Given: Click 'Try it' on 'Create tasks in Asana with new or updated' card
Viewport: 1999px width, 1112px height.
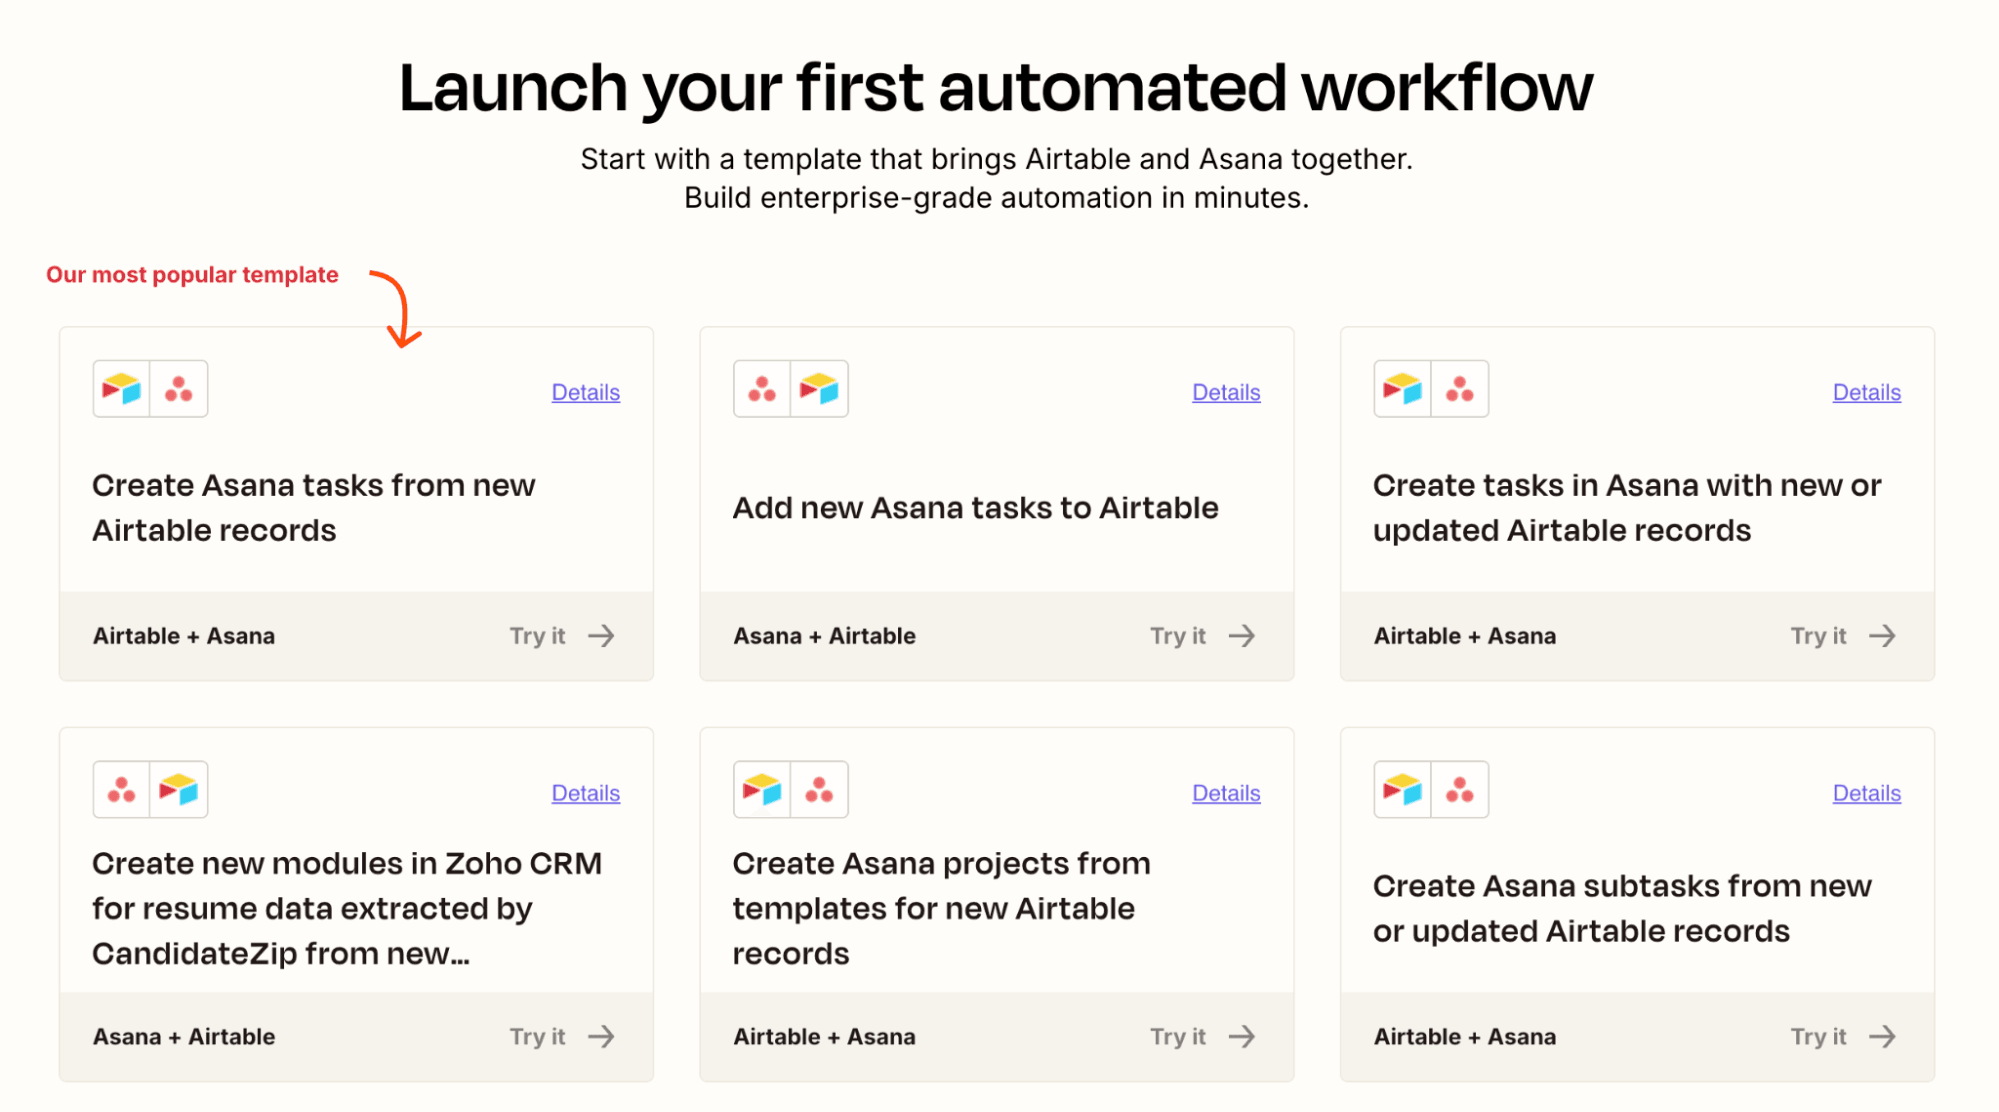Looking at the screenshot, I should point(1819,636).
